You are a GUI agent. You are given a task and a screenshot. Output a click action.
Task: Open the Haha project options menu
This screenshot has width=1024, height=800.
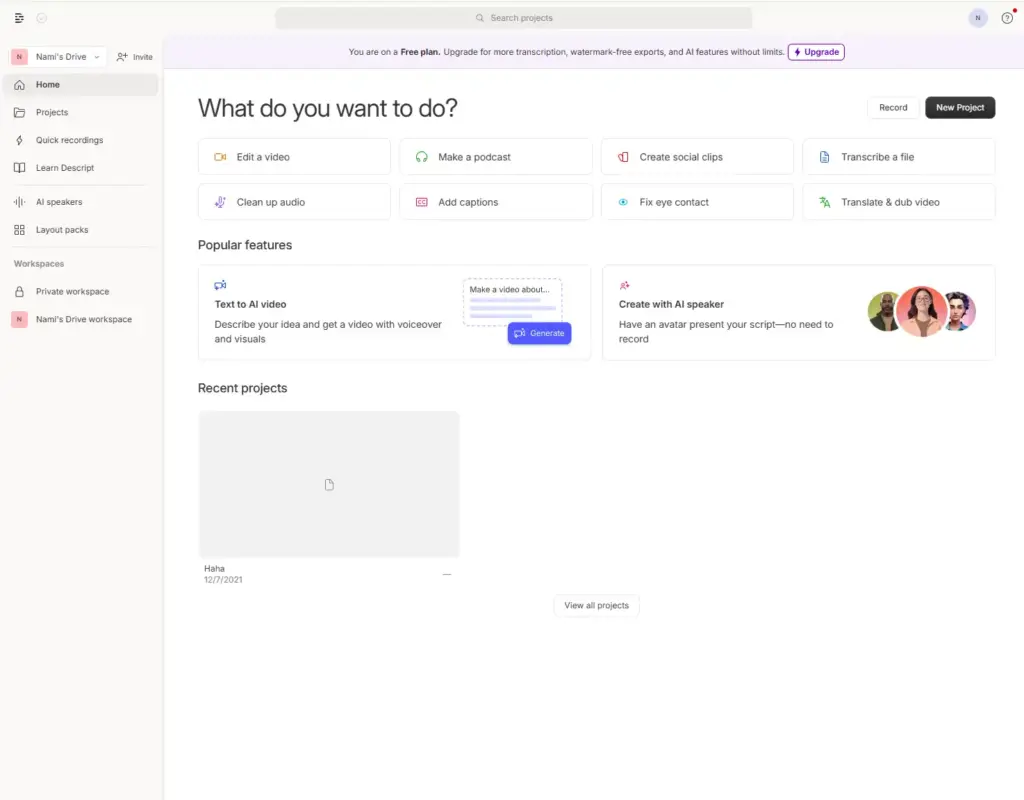447,575
